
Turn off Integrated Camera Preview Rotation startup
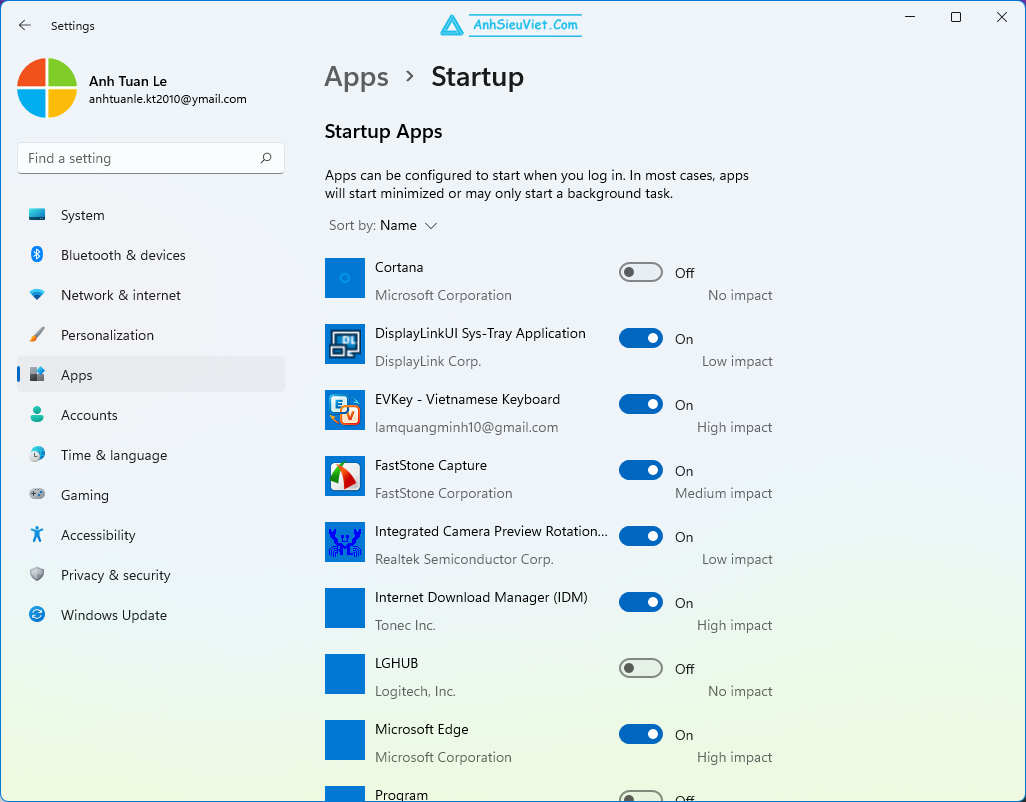(x=641, y=536)
